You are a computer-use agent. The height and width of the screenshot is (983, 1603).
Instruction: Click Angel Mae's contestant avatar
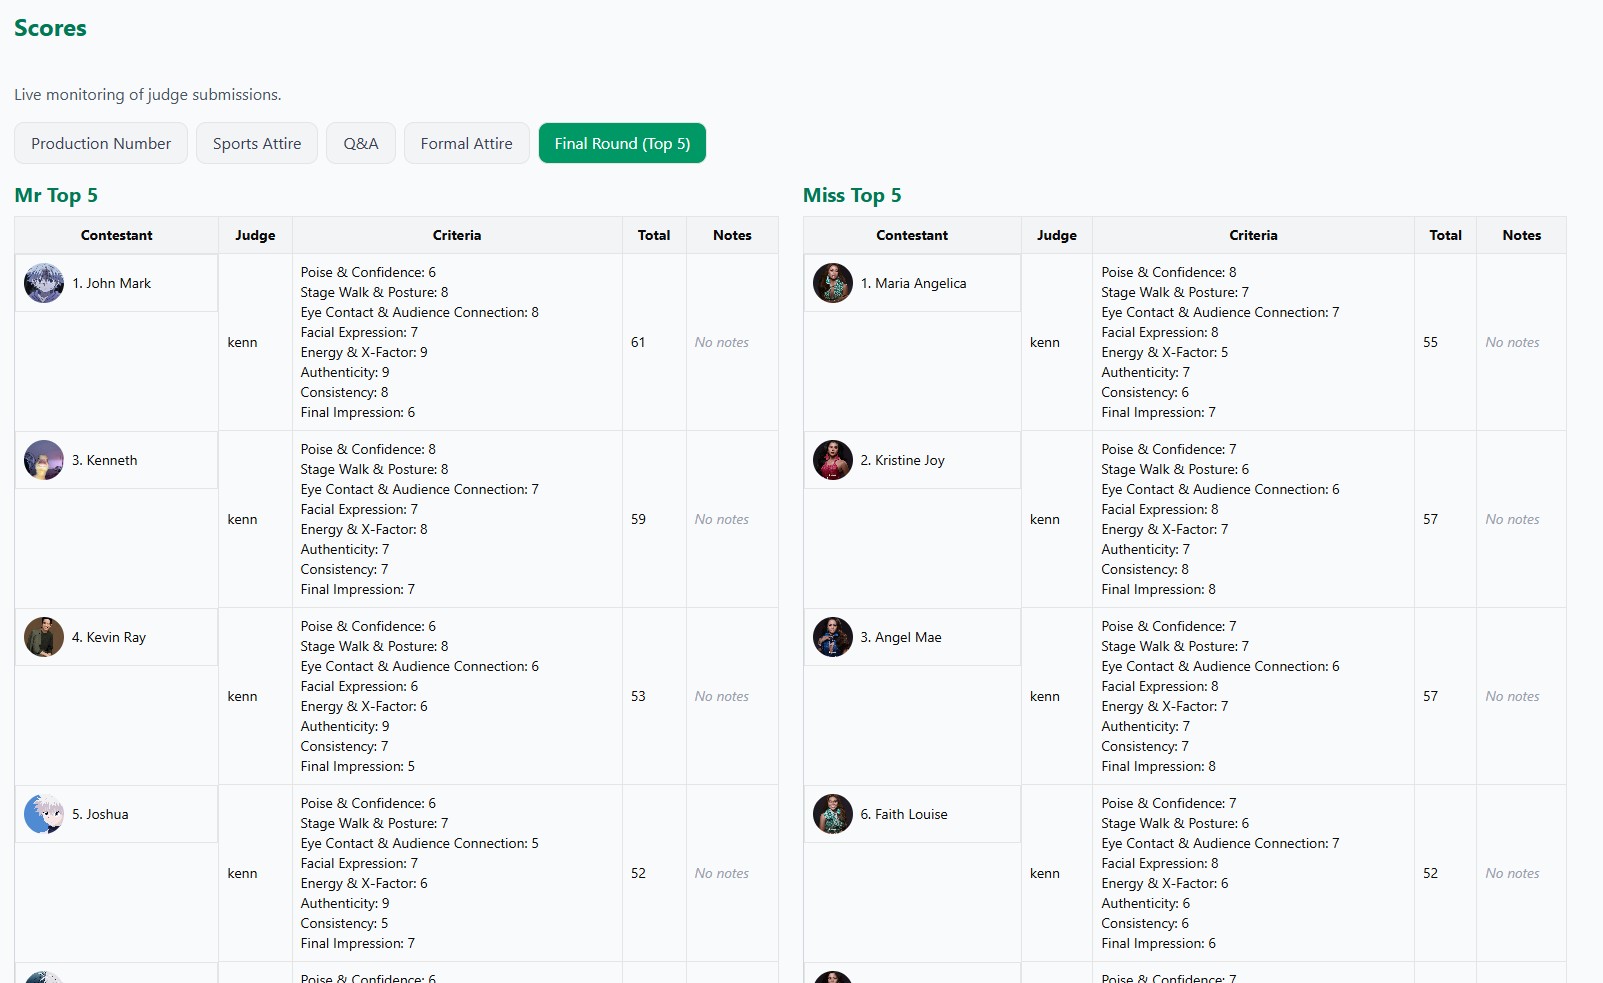[832, 637]
